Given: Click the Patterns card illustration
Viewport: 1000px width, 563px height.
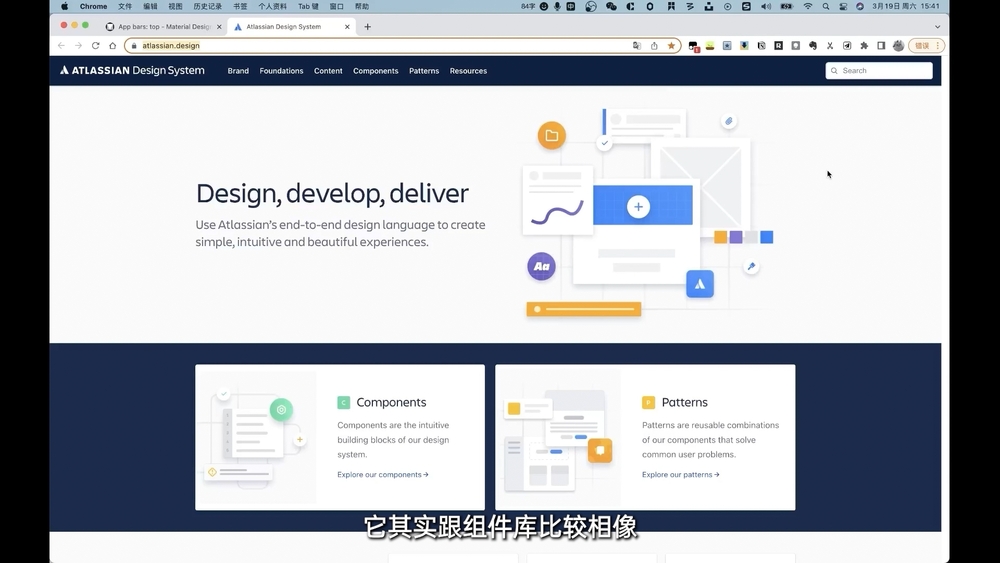Looking at the screenshot, I should click(559, 437).
